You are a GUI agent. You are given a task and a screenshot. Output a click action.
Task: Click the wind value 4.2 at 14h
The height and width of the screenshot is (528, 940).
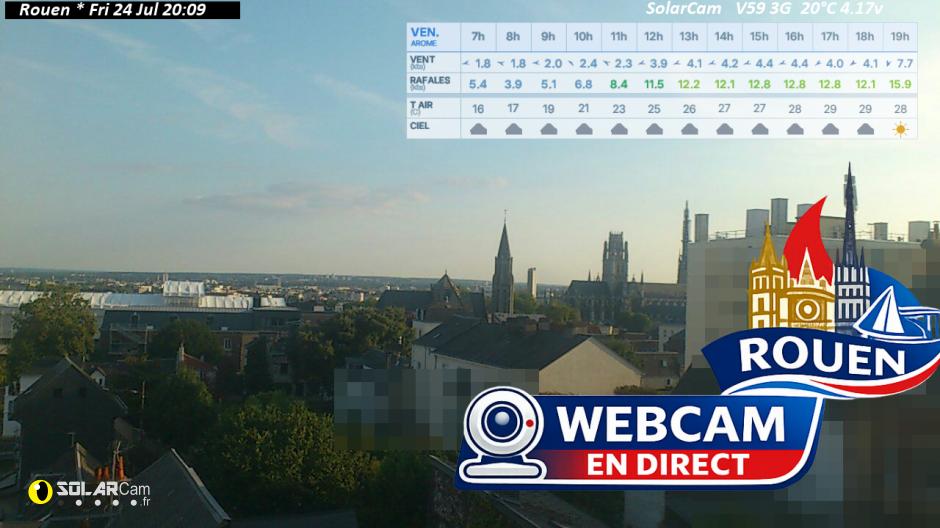coord(730,63)
